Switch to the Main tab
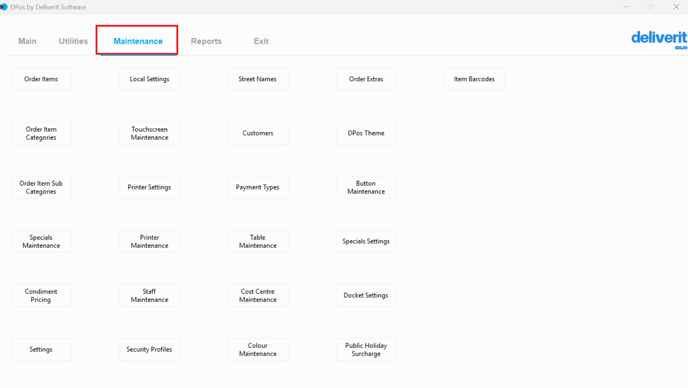The image size is (688, 388). (27, 41)
